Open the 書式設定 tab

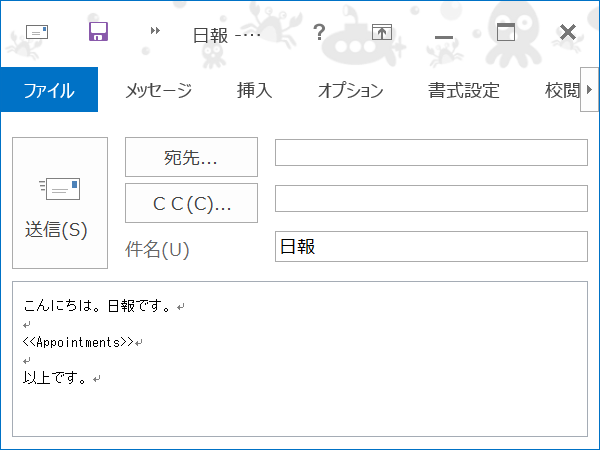[463, 90]
